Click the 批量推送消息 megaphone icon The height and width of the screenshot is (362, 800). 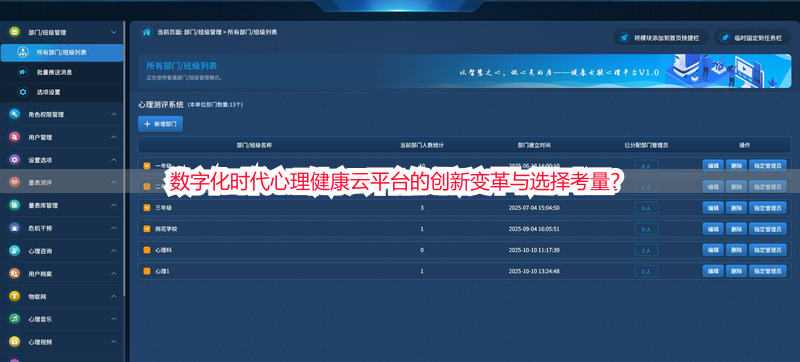(x=23, y=72)
